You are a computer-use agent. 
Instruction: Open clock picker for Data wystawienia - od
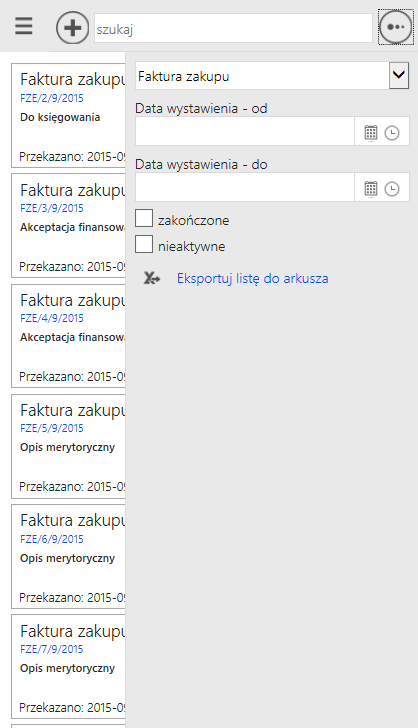pos(392,133)
